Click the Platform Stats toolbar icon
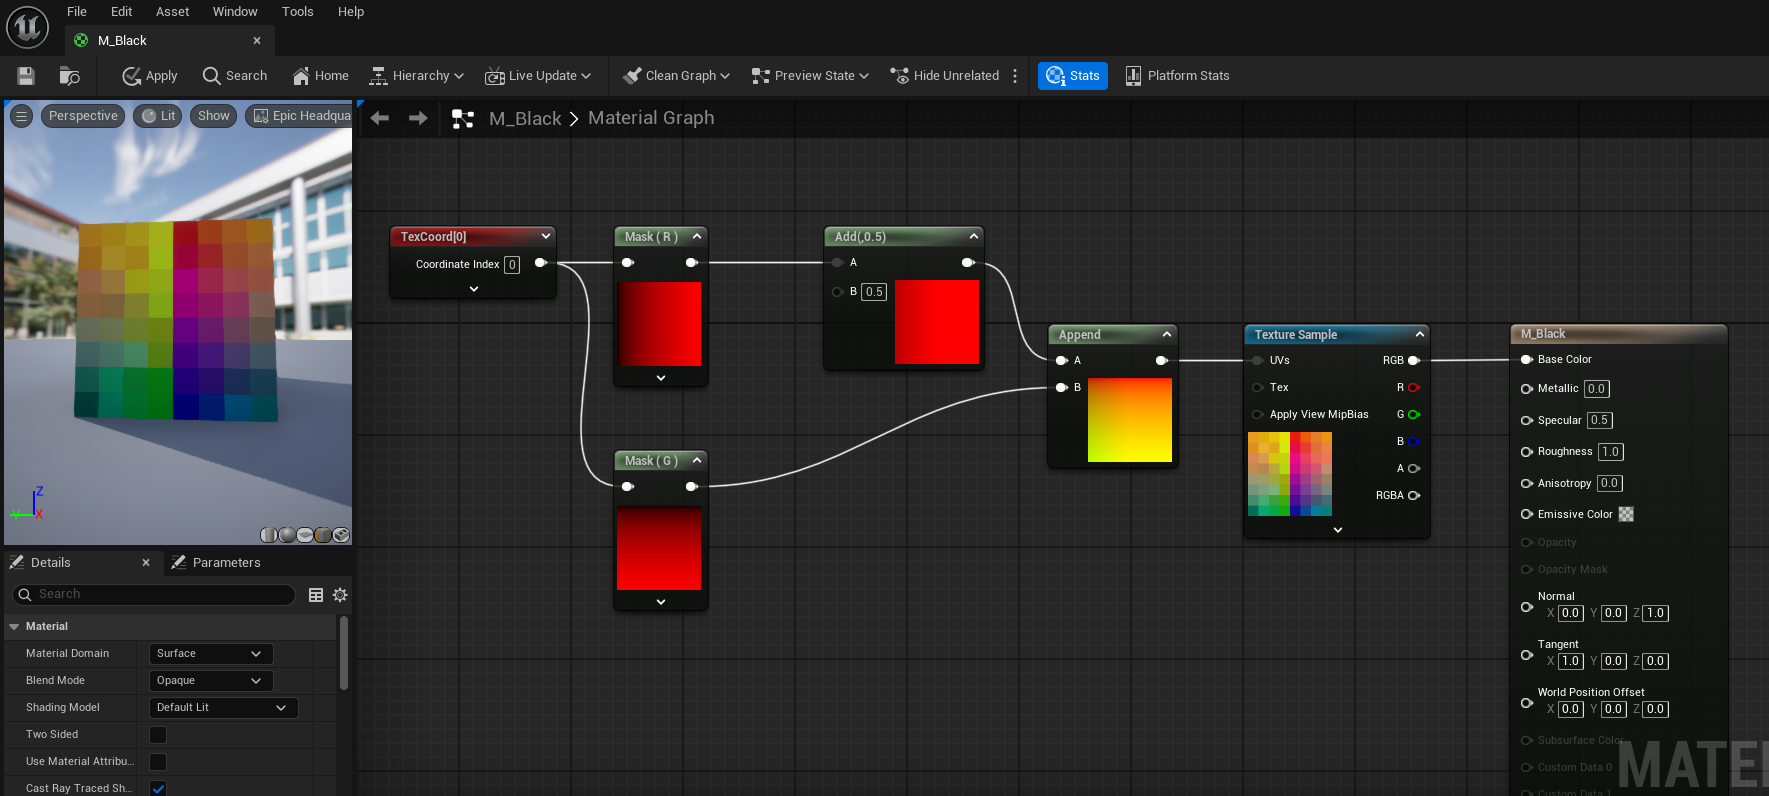 [x=1133, y=76]
